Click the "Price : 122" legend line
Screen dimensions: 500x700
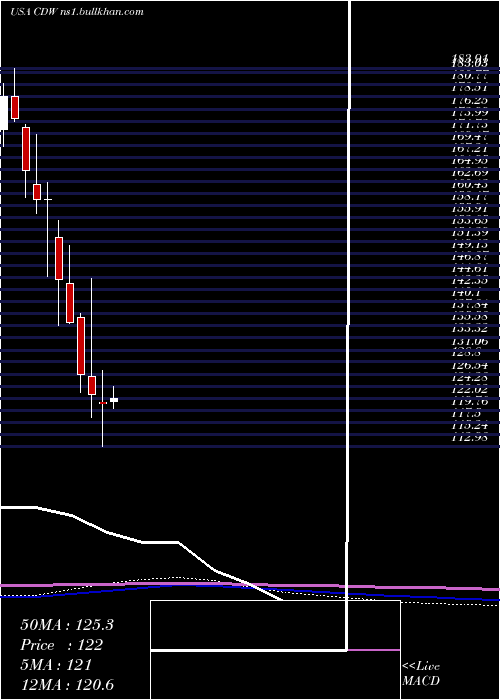(x=62, y=645)
